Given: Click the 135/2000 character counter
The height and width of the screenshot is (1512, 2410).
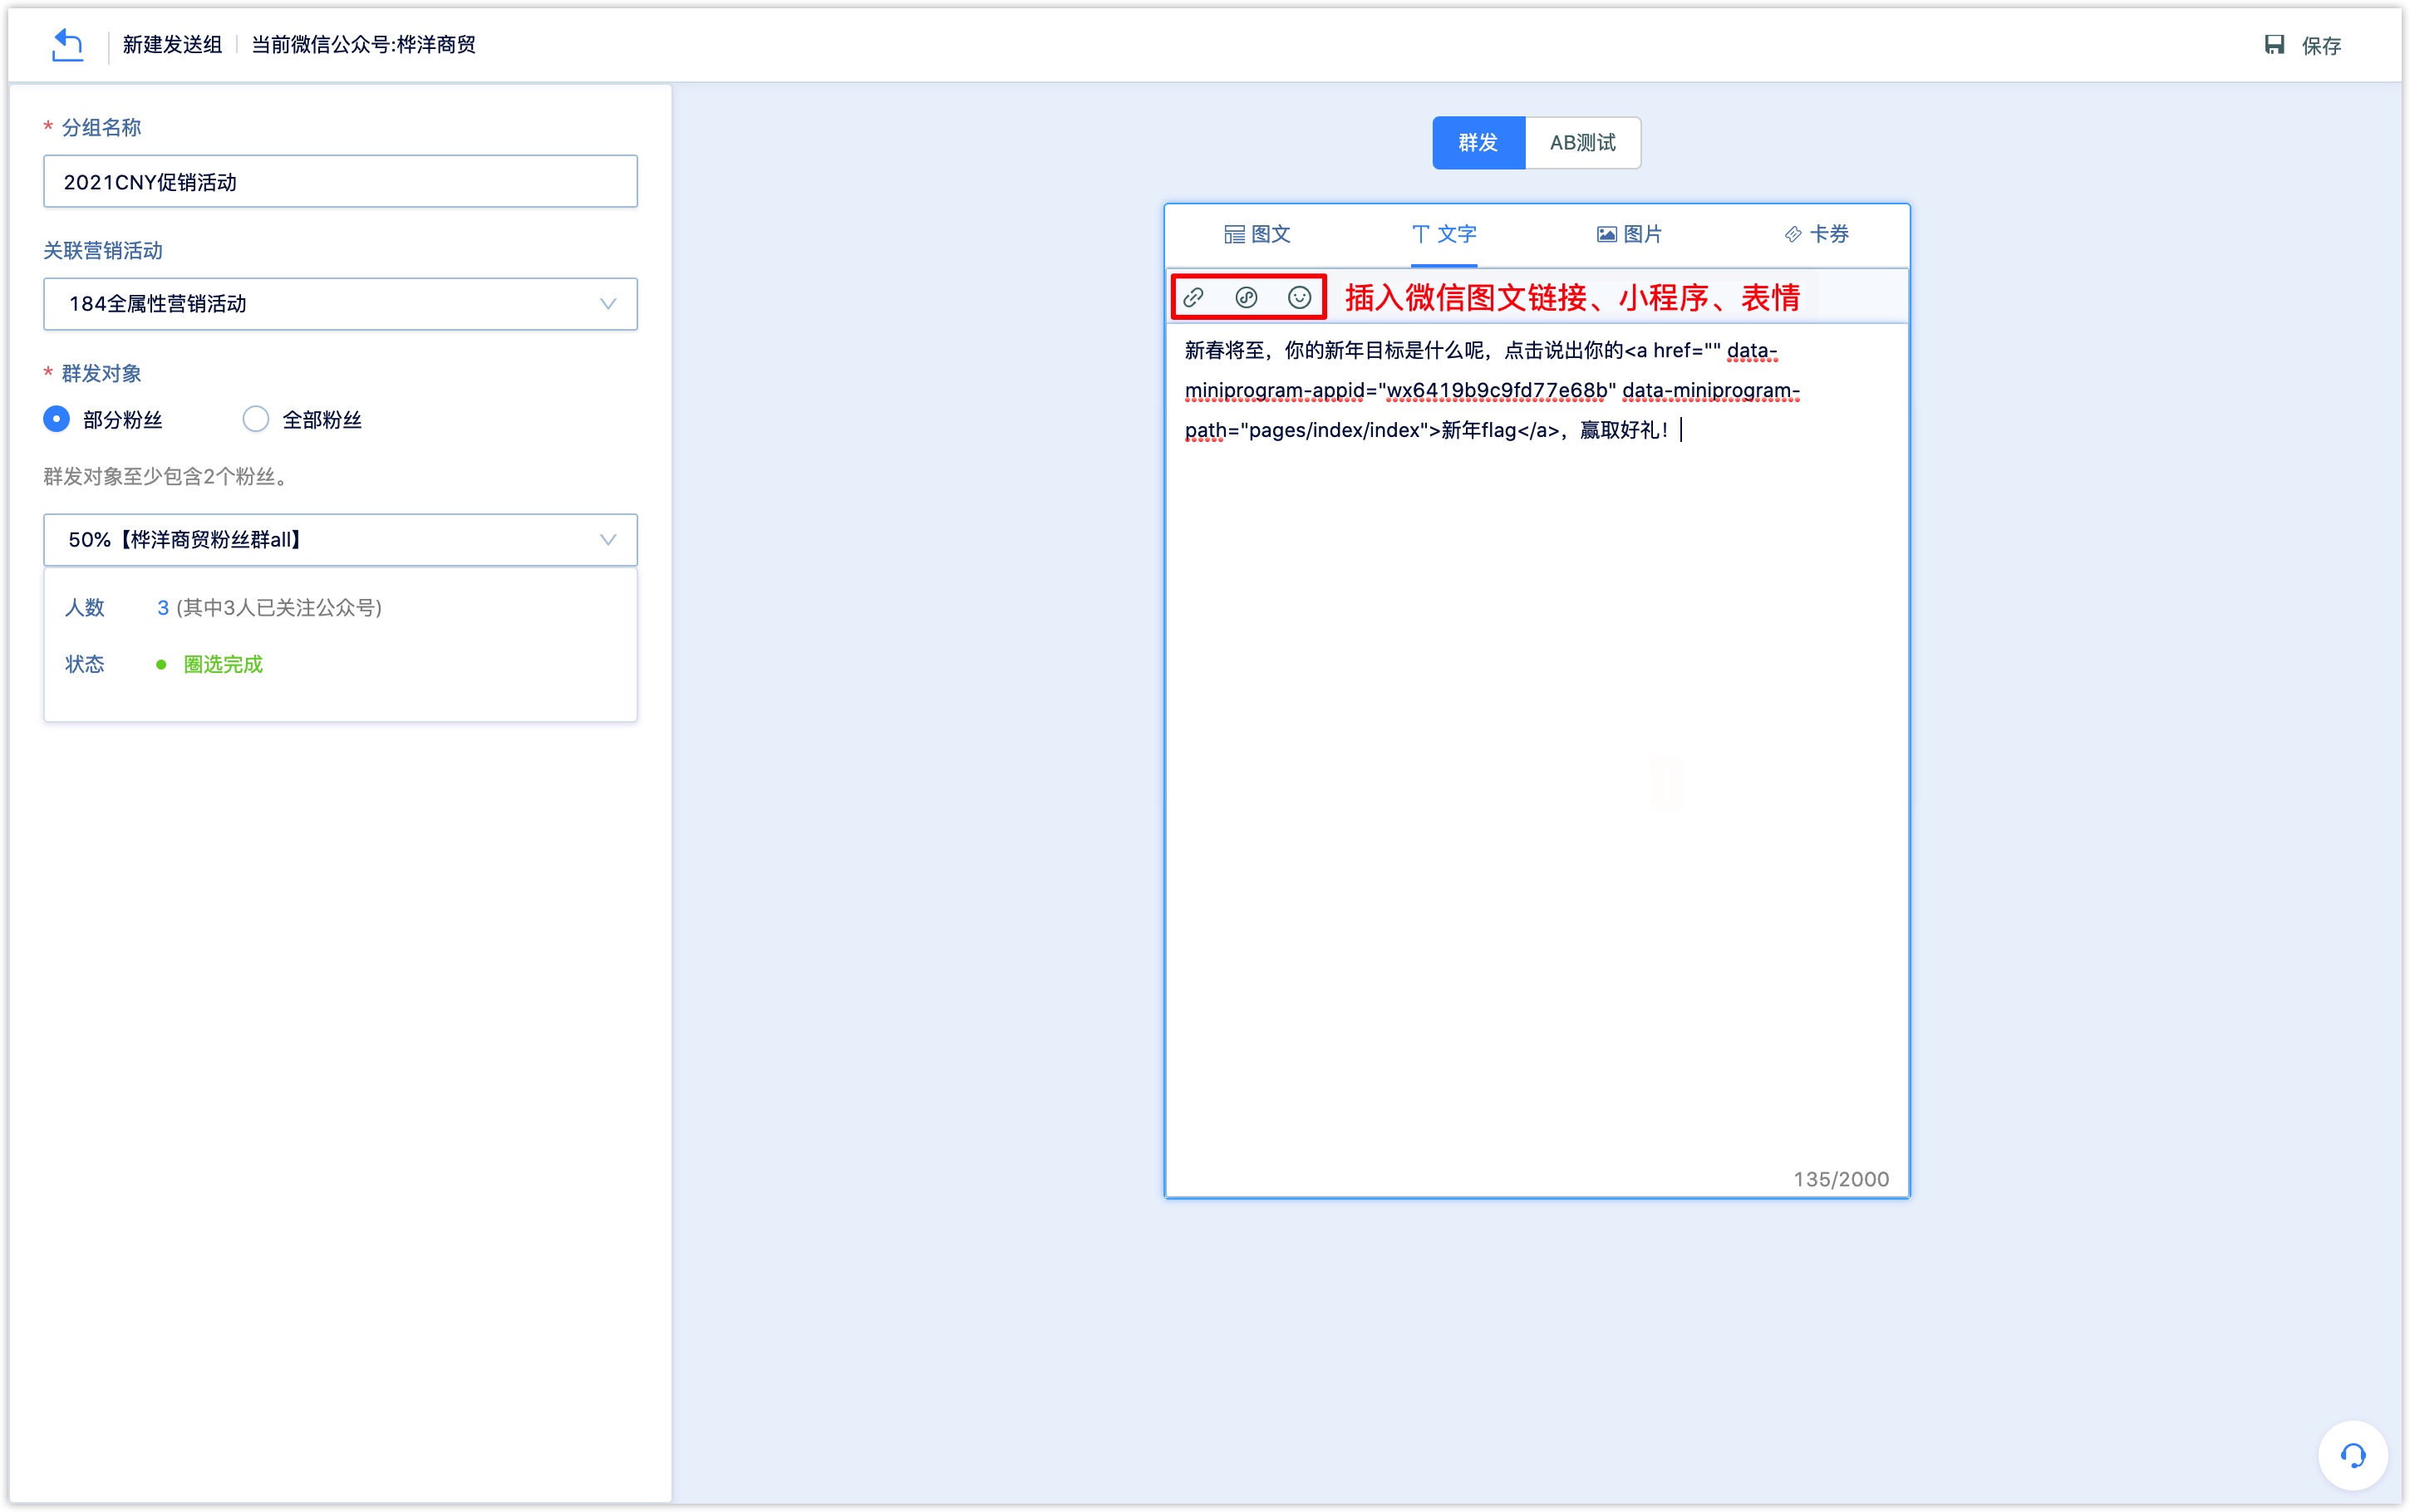Looking at the screenshot, I should point(1841,1179).
